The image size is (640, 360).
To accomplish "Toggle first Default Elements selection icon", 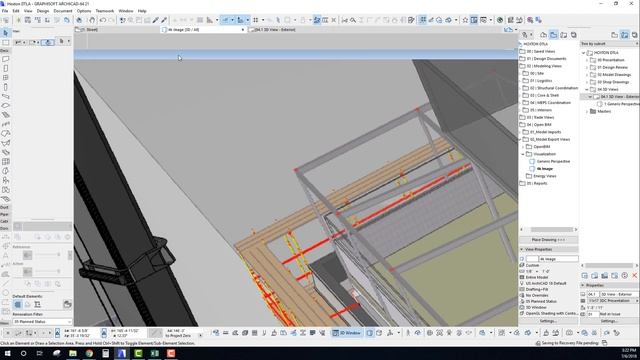I will (x=18, y=304).
